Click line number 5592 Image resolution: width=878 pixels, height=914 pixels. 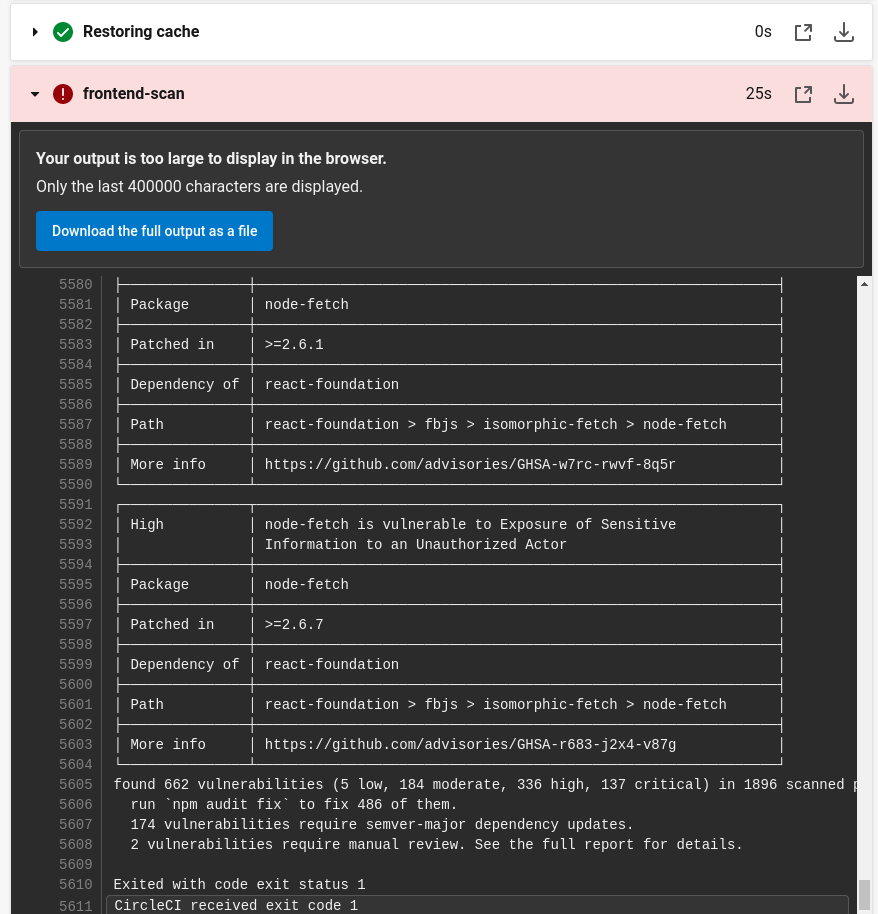[76, 525]
